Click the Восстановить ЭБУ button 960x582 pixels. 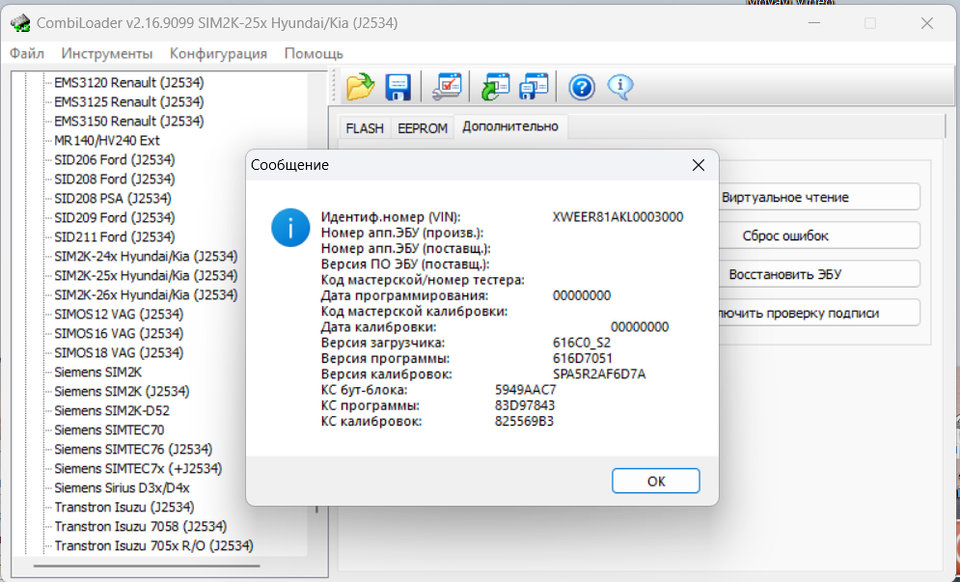coord(819,274)
